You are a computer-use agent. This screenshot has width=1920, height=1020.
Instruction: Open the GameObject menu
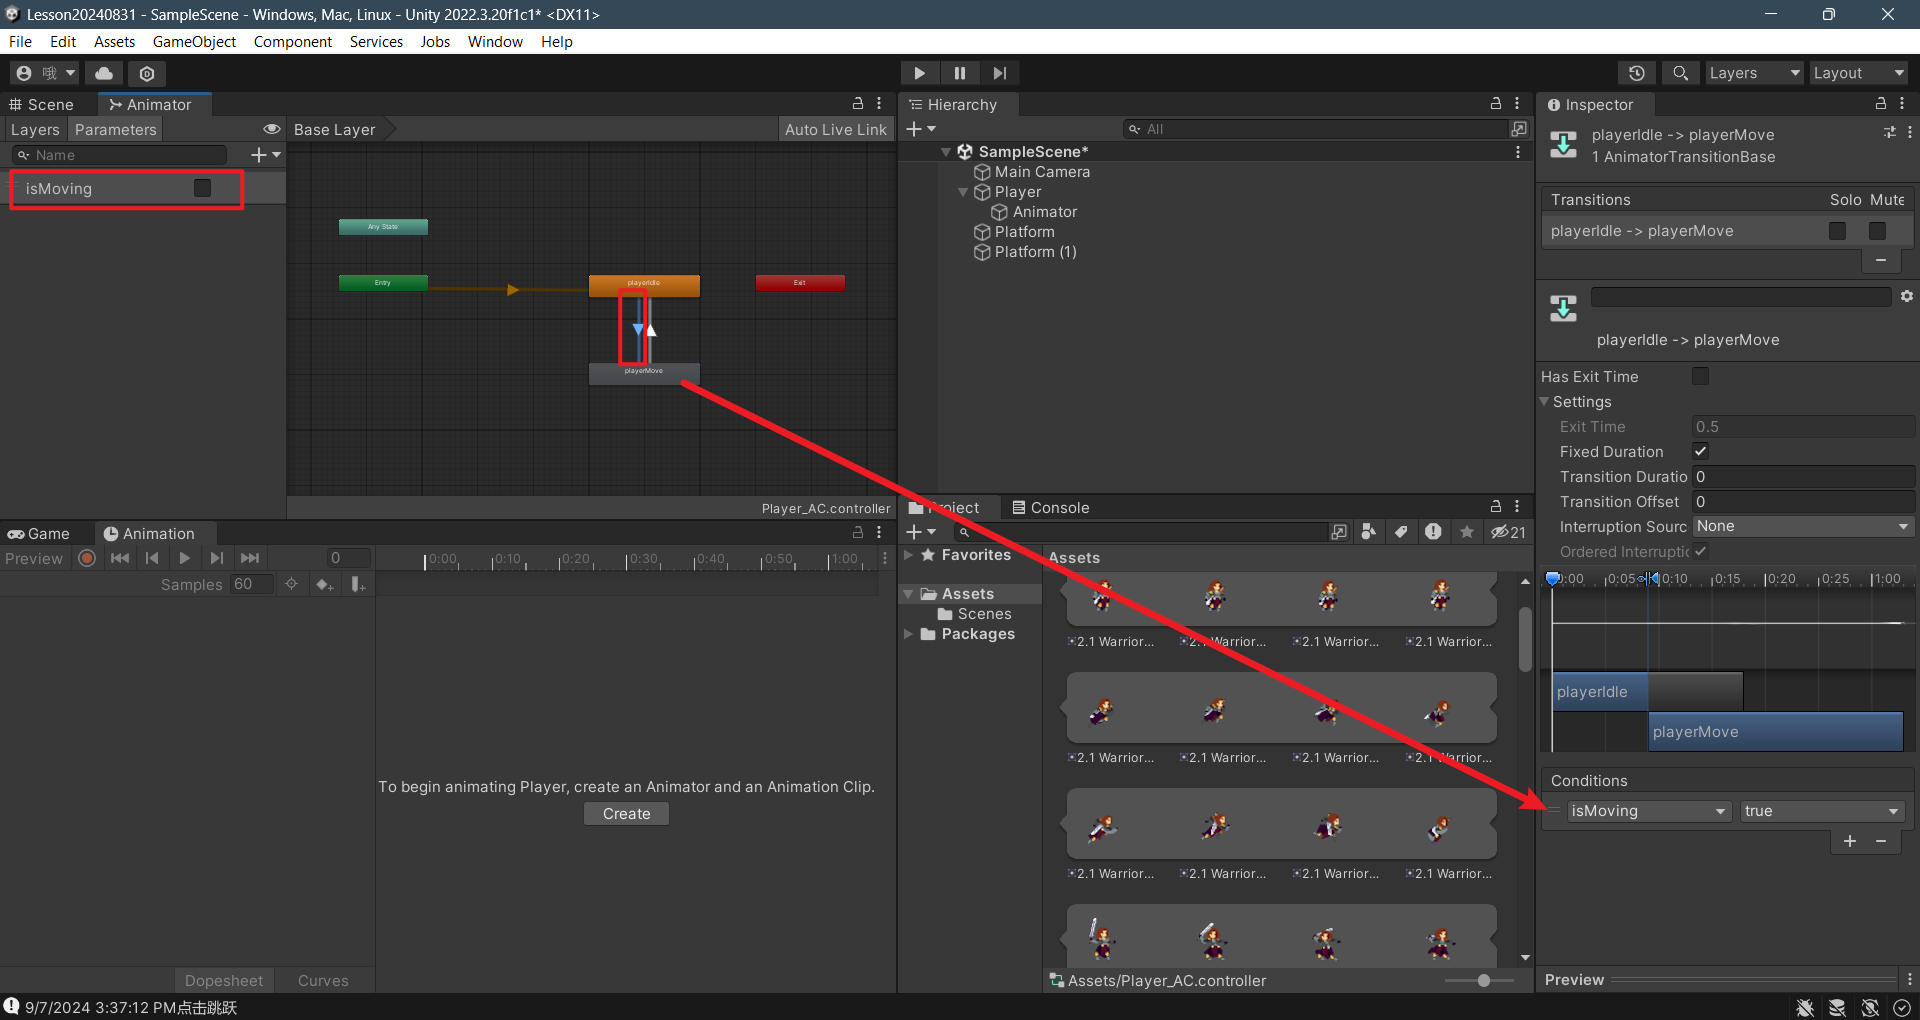pos(194,42)
